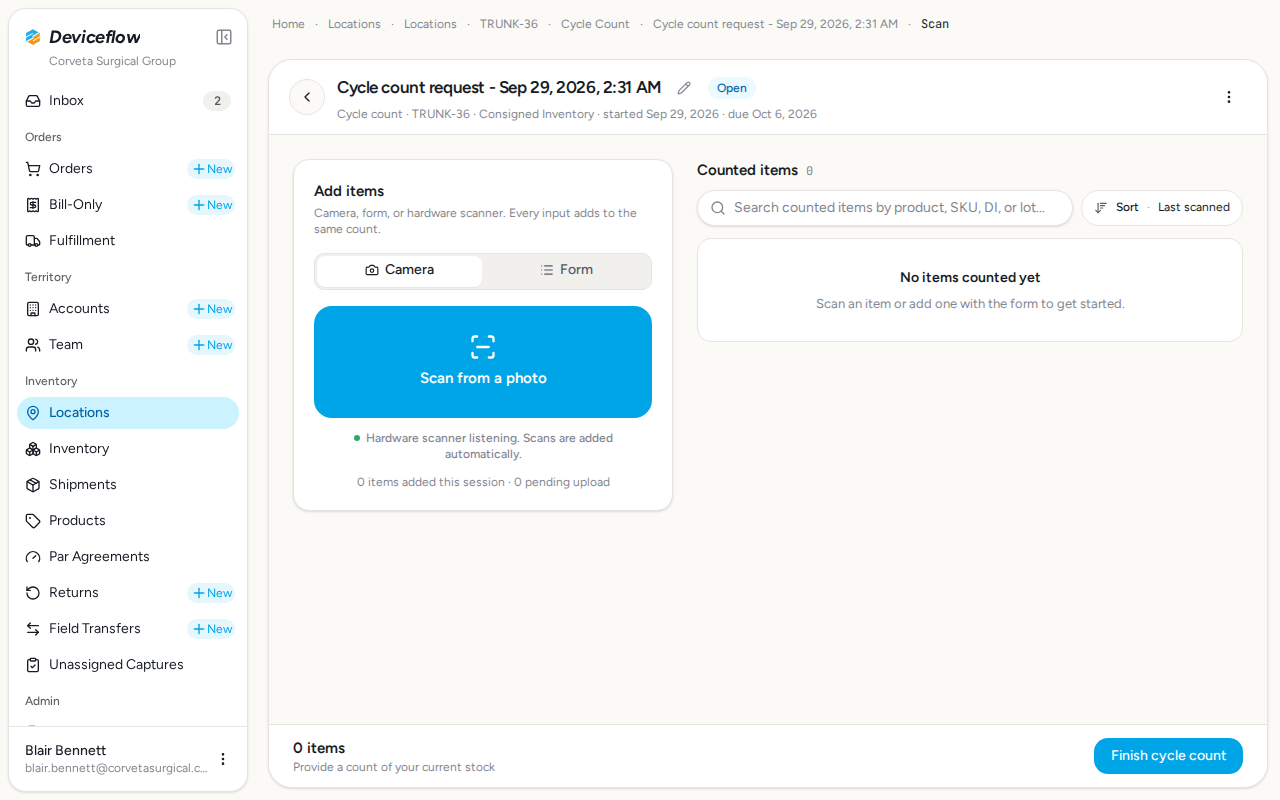The width and height of the screenshot is (1280, 800).
Task: Open the user account options menu
Action: click(x=223, y=759)
